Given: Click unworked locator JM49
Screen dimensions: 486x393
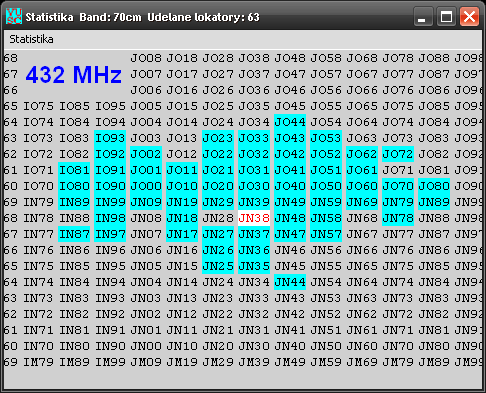Looking at the screenshot, I should tap(290, 362).
